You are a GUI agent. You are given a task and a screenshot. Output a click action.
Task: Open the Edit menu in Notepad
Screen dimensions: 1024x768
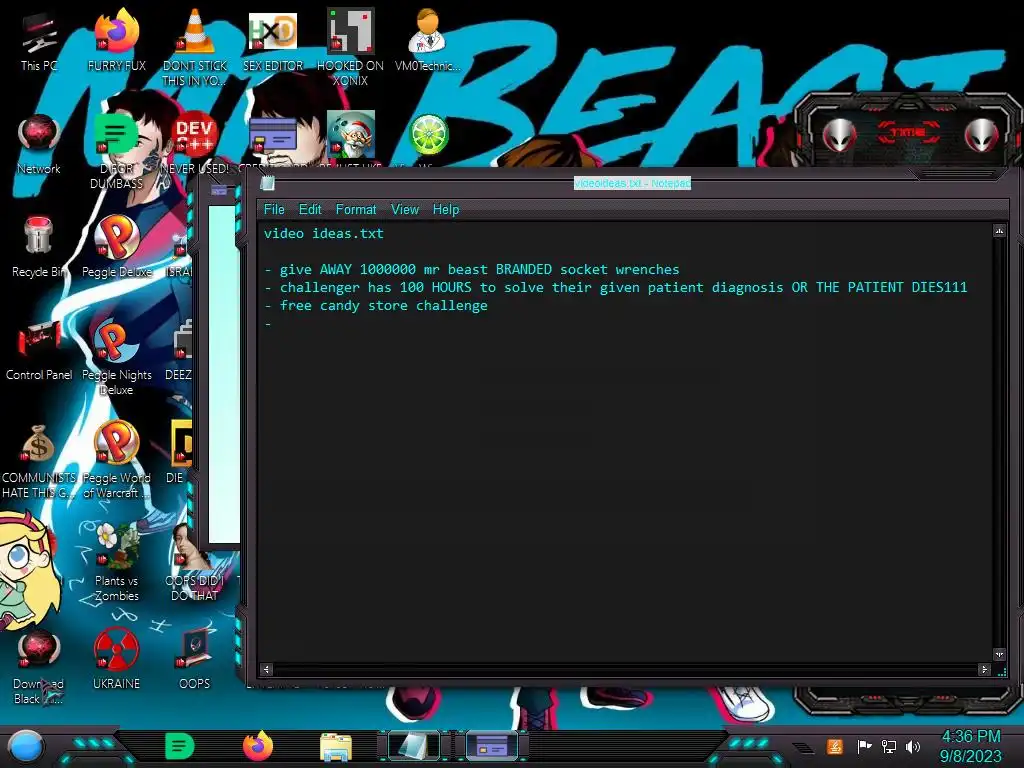[x=310, y=210]
